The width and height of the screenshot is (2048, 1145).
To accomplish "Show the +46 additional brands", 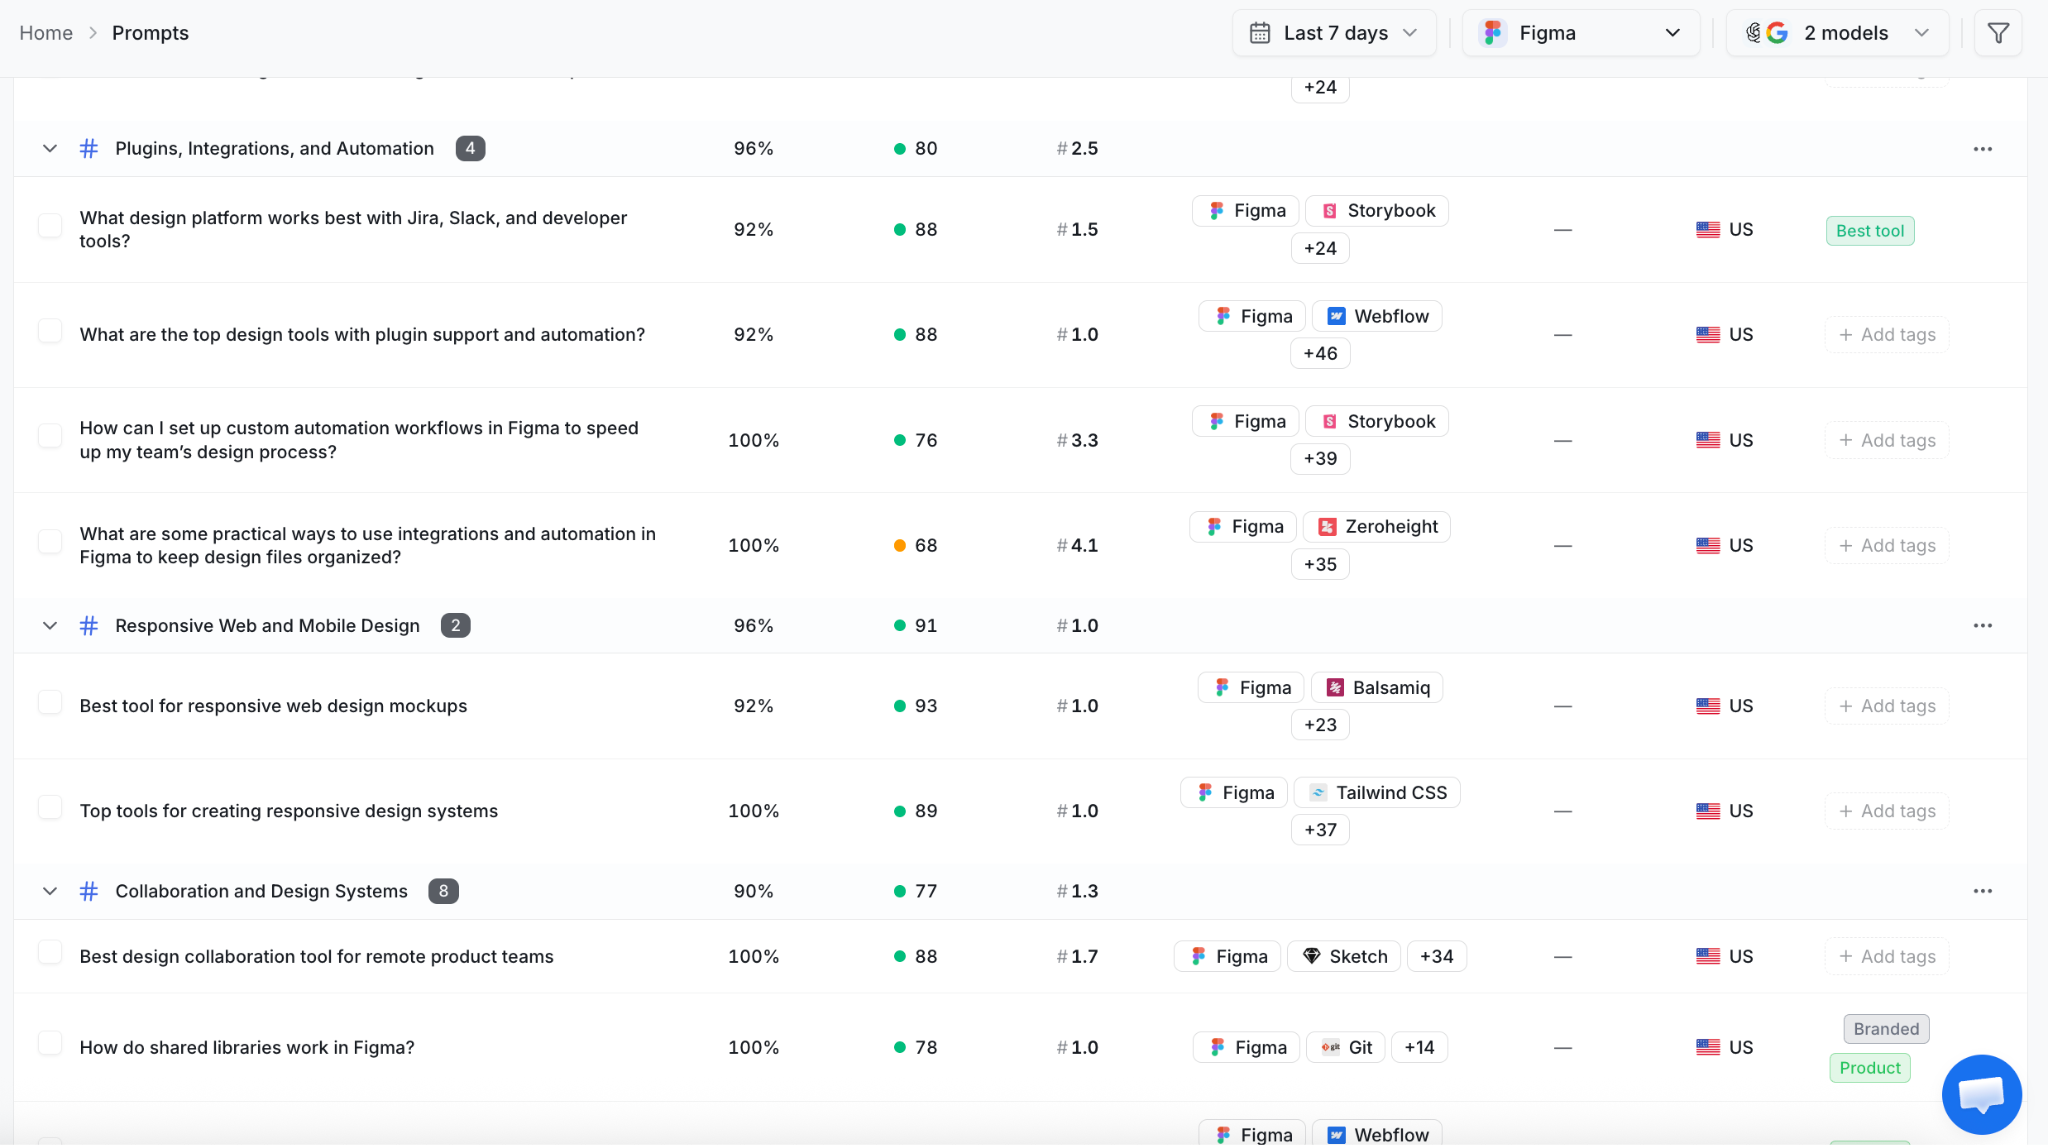I will [1320, 354].
